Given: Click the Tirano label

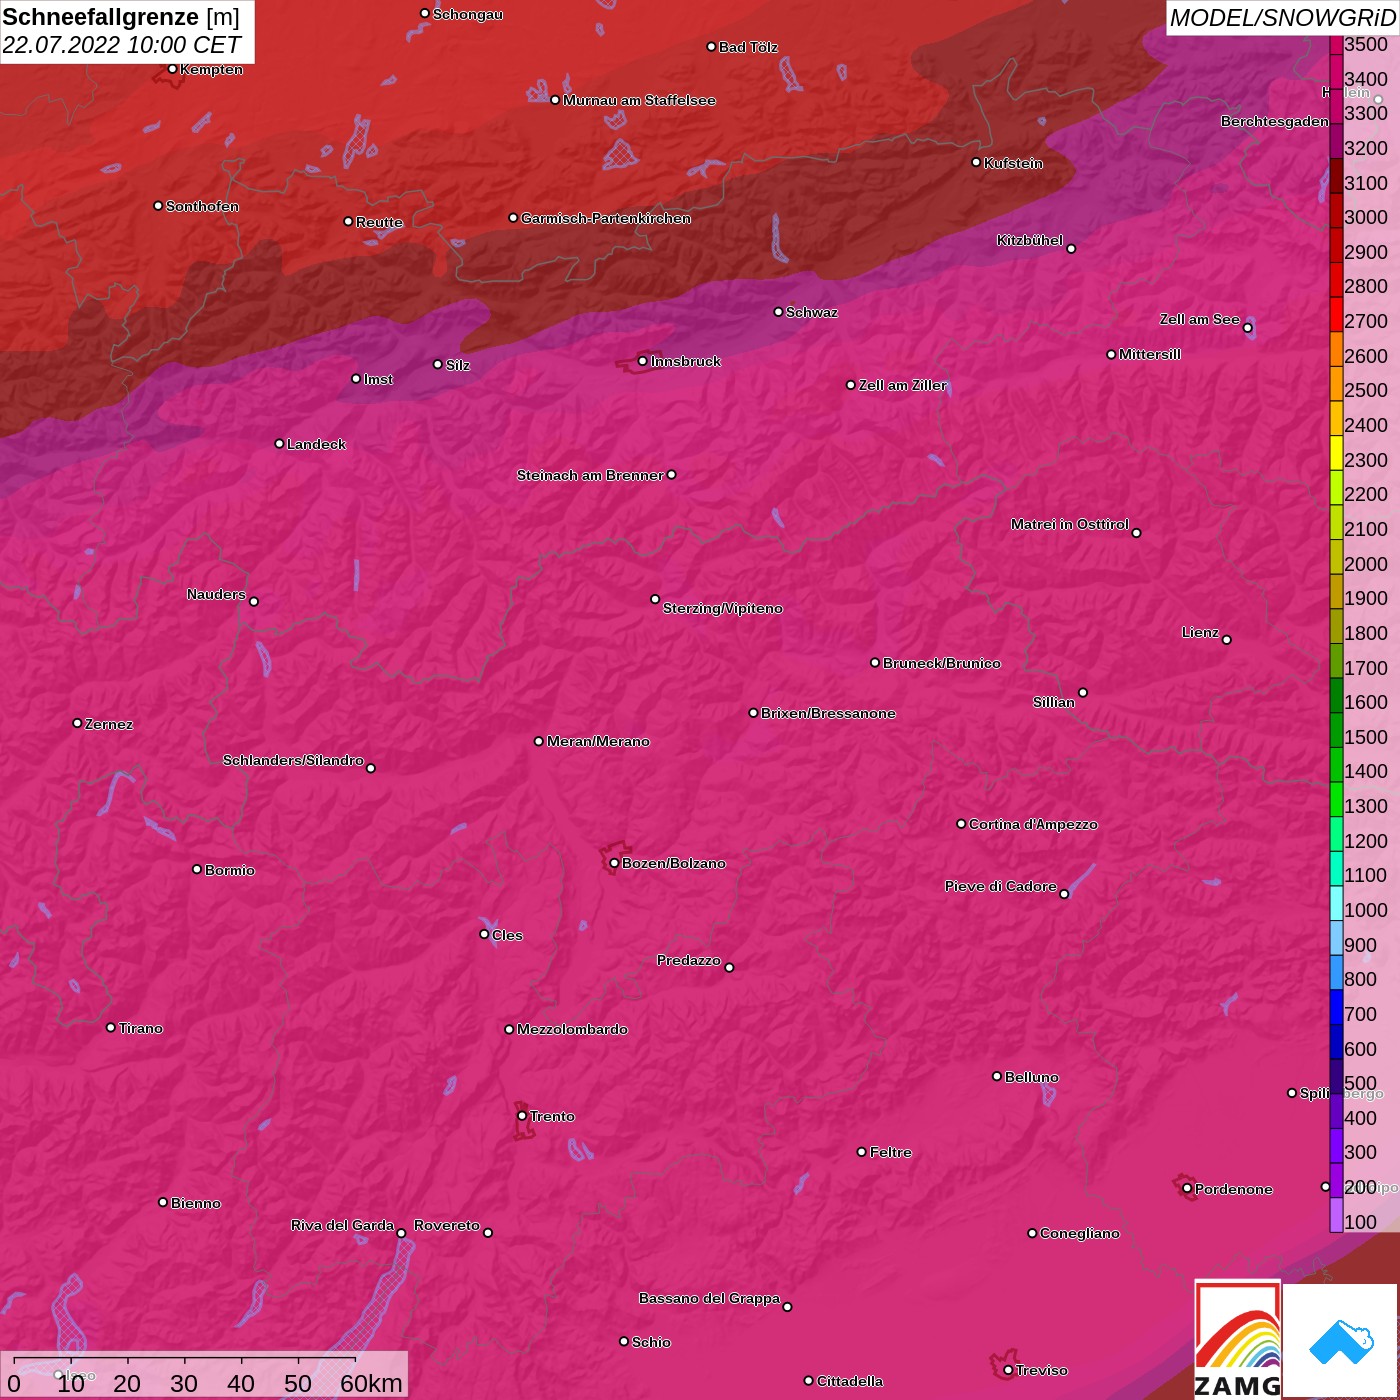Looking at the screenshot, I should pos(141,1028).
